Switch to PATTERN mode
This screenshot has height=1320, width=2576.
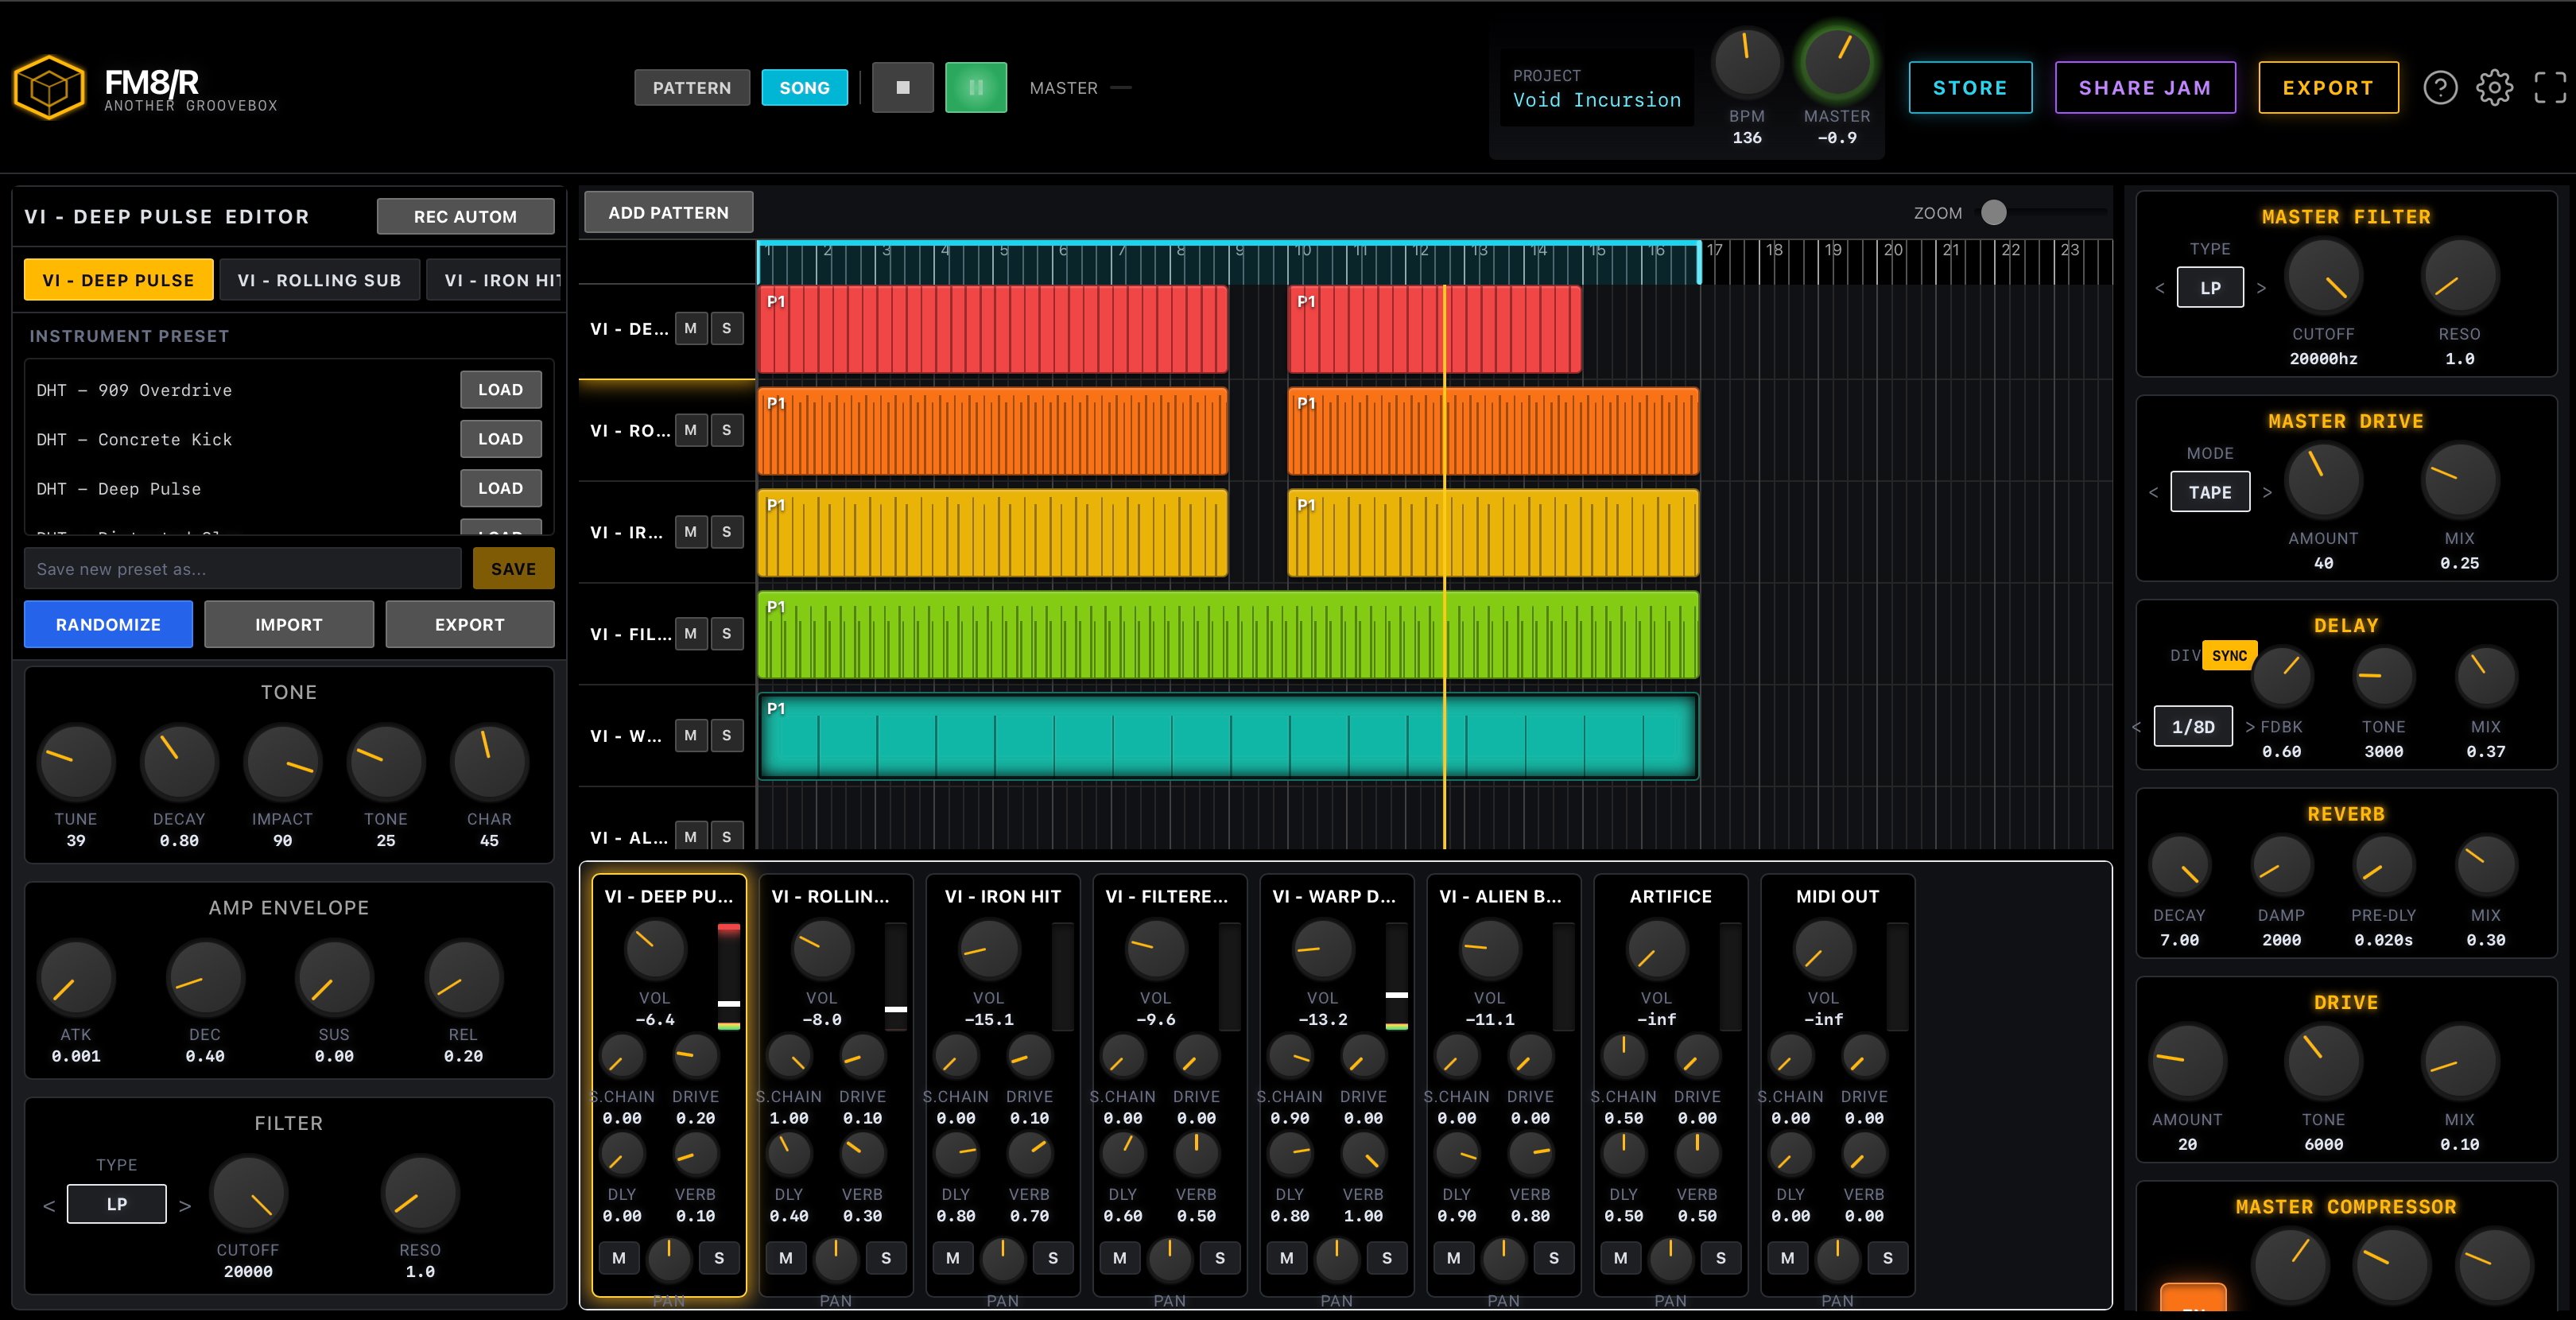[691, 88]
